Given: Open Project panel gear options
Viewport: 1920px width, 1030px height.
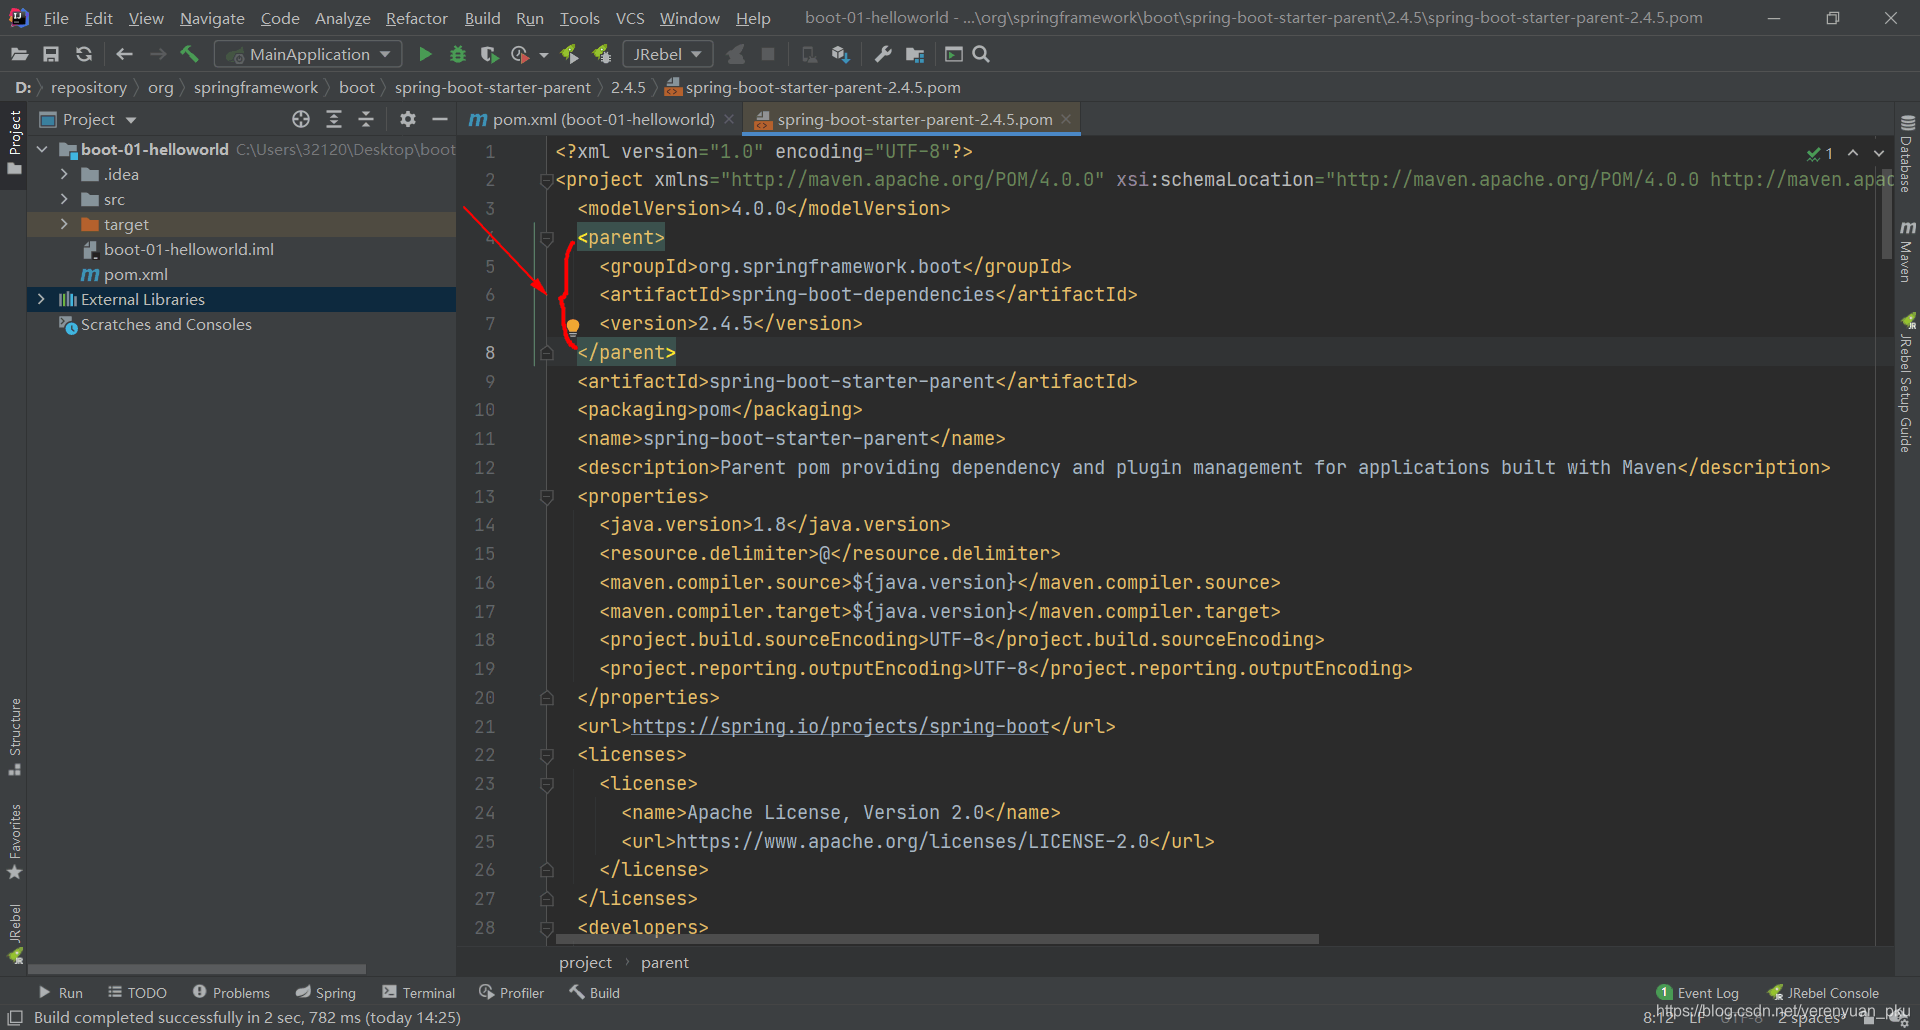Looking at the screenshot, I should pyautogui.click(x=407, y=120).
